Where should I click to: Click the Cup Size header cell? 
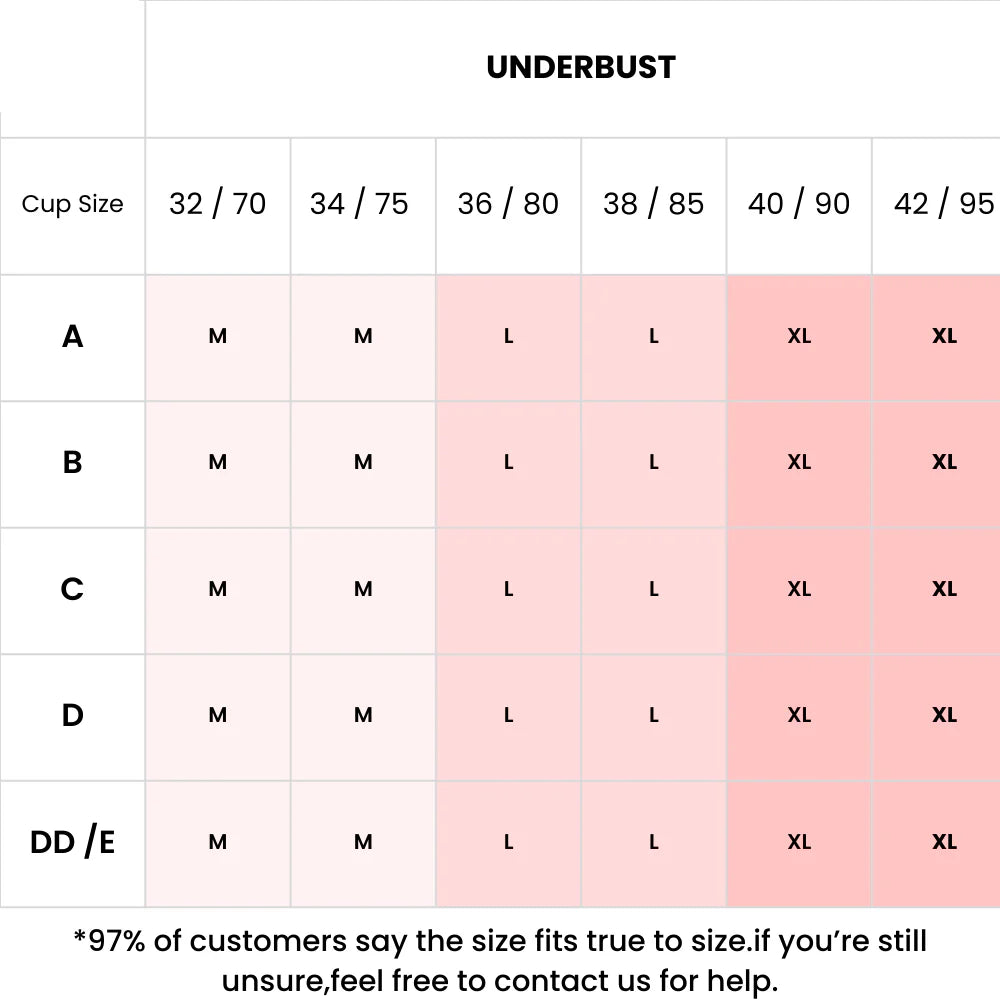[x=72, y=204]
